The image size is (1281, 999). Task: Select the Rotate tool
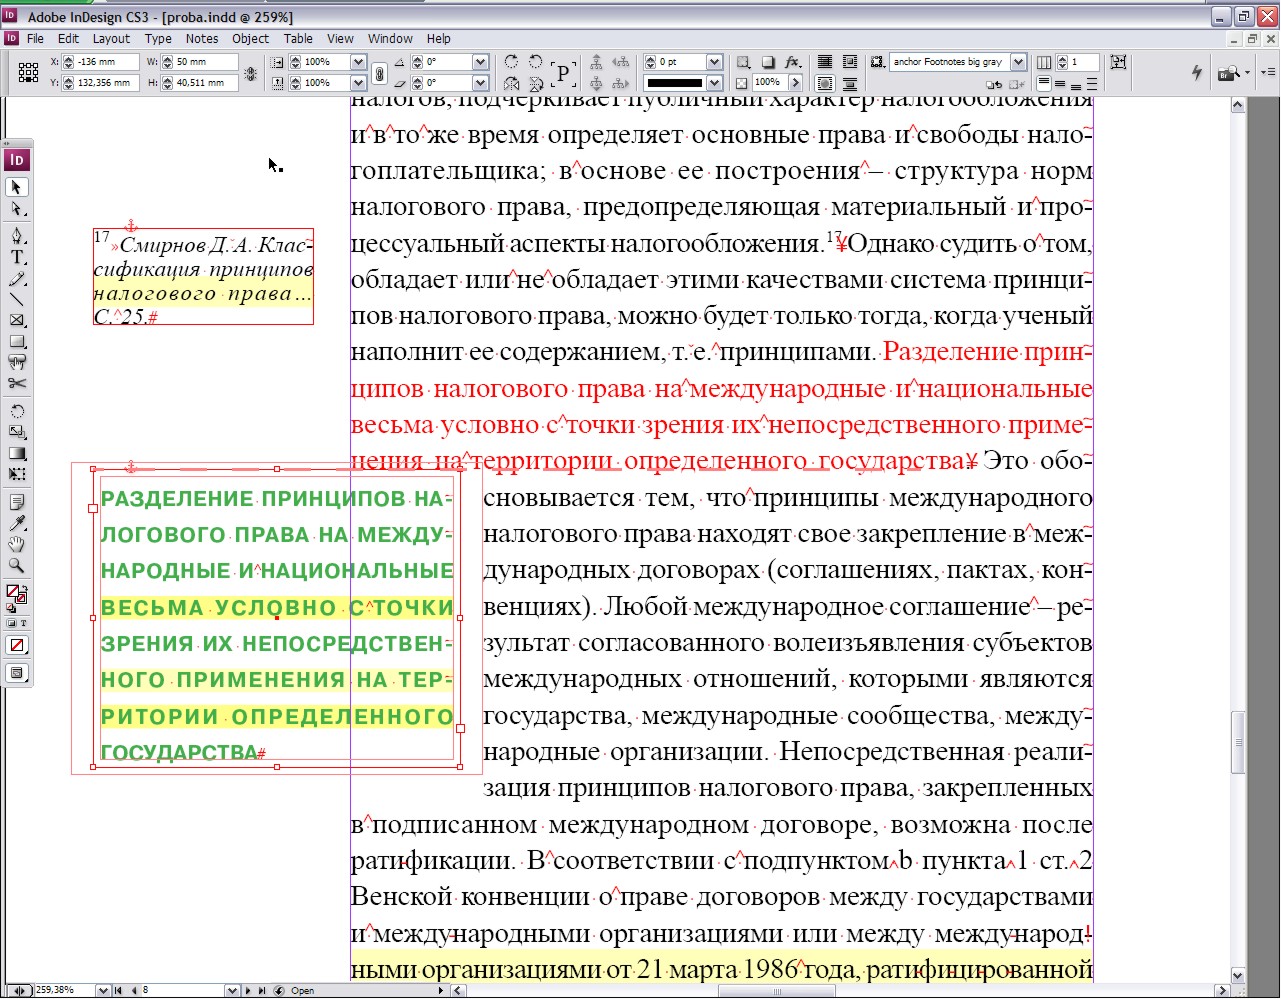coord(17,412)
